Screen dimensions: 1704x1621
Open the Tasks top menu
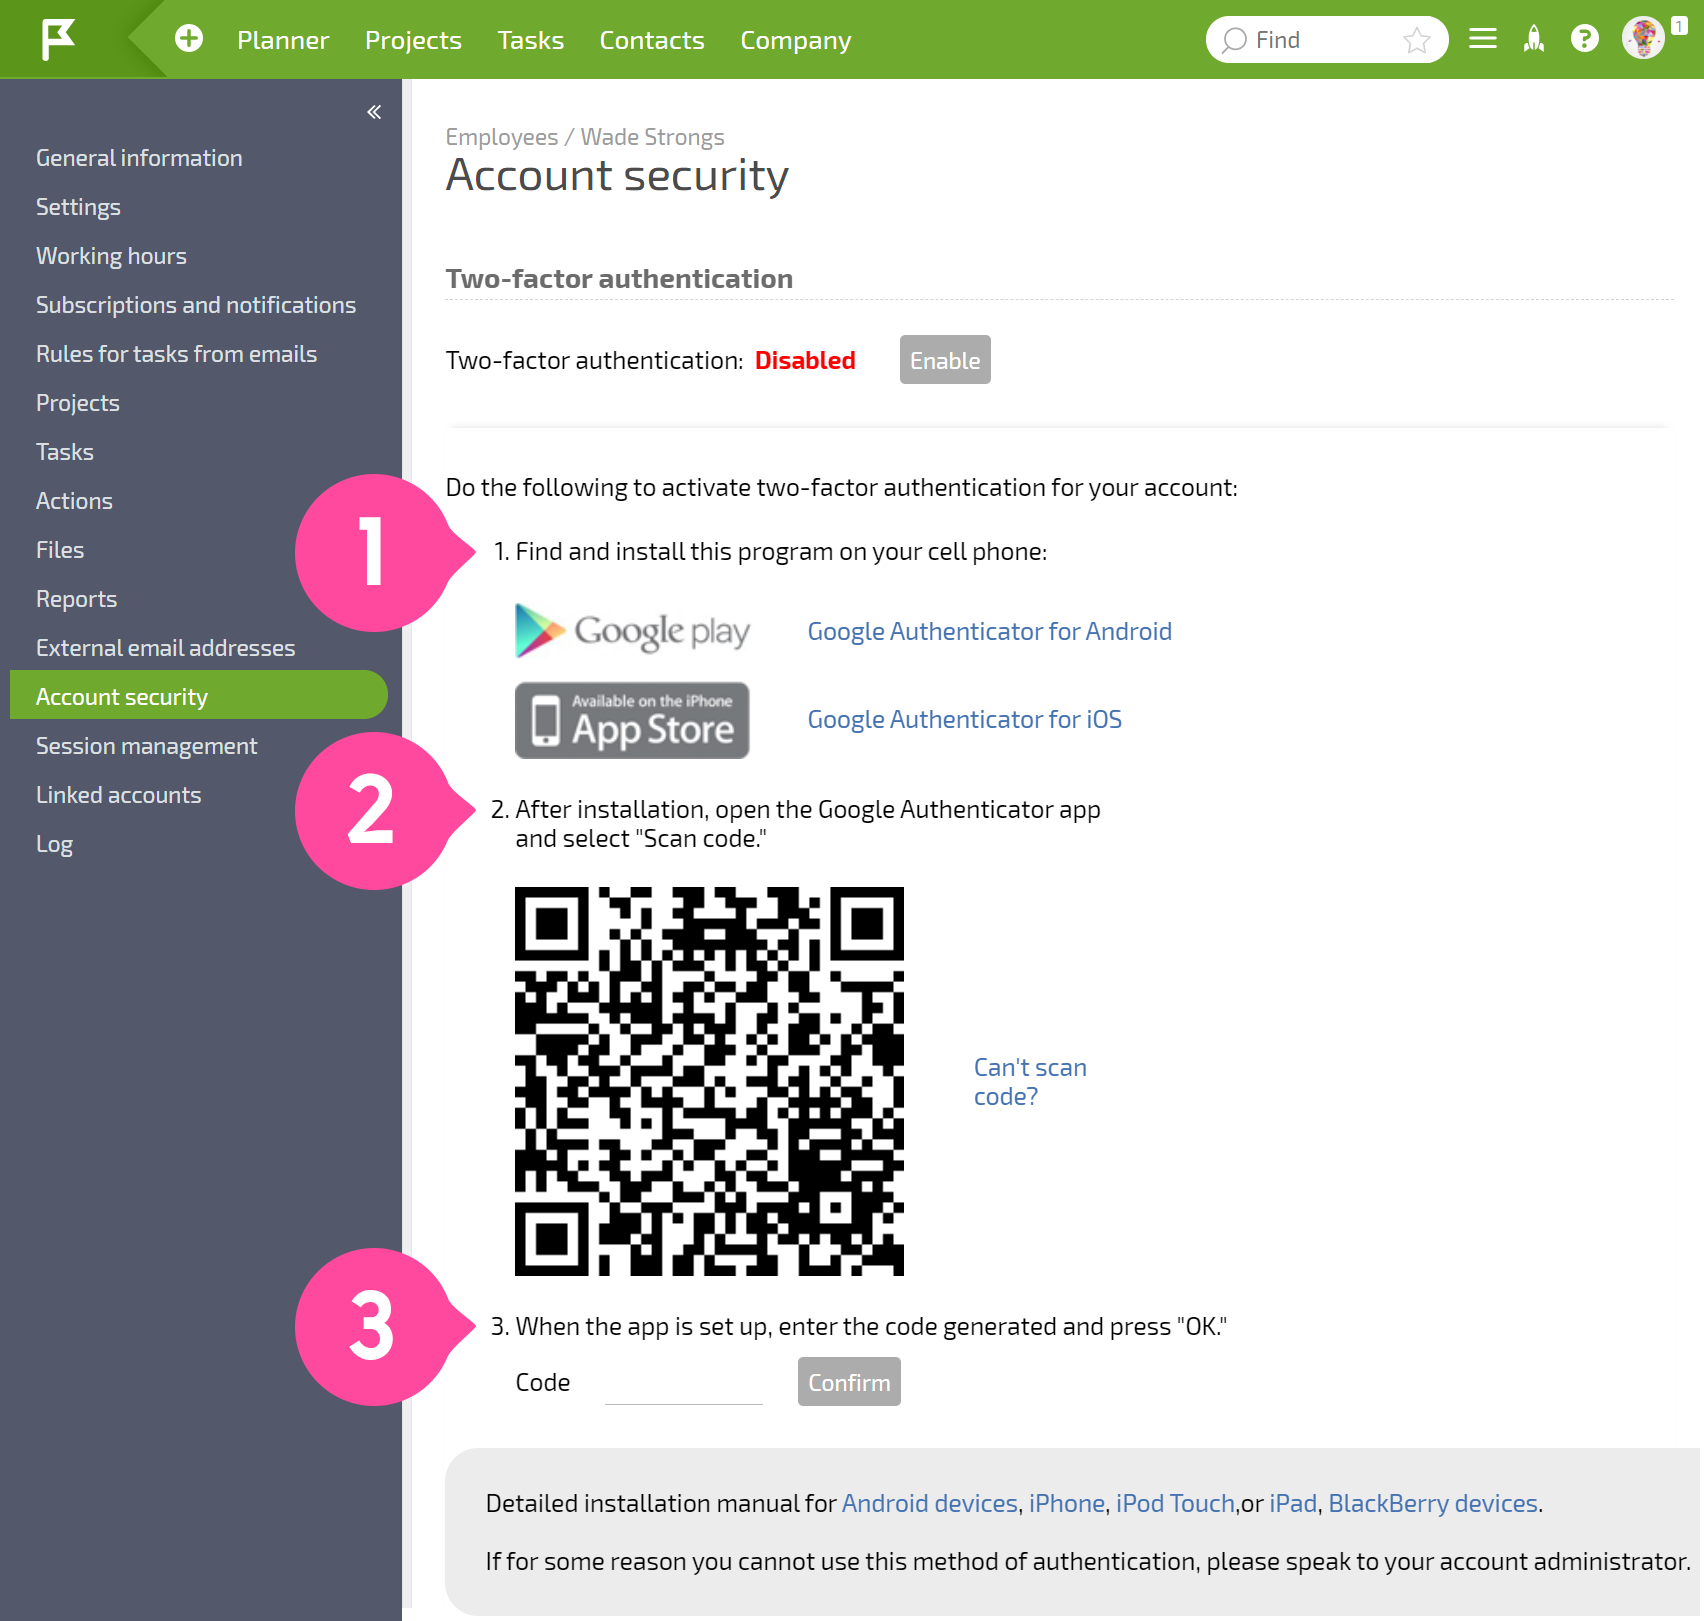point(531,40)
